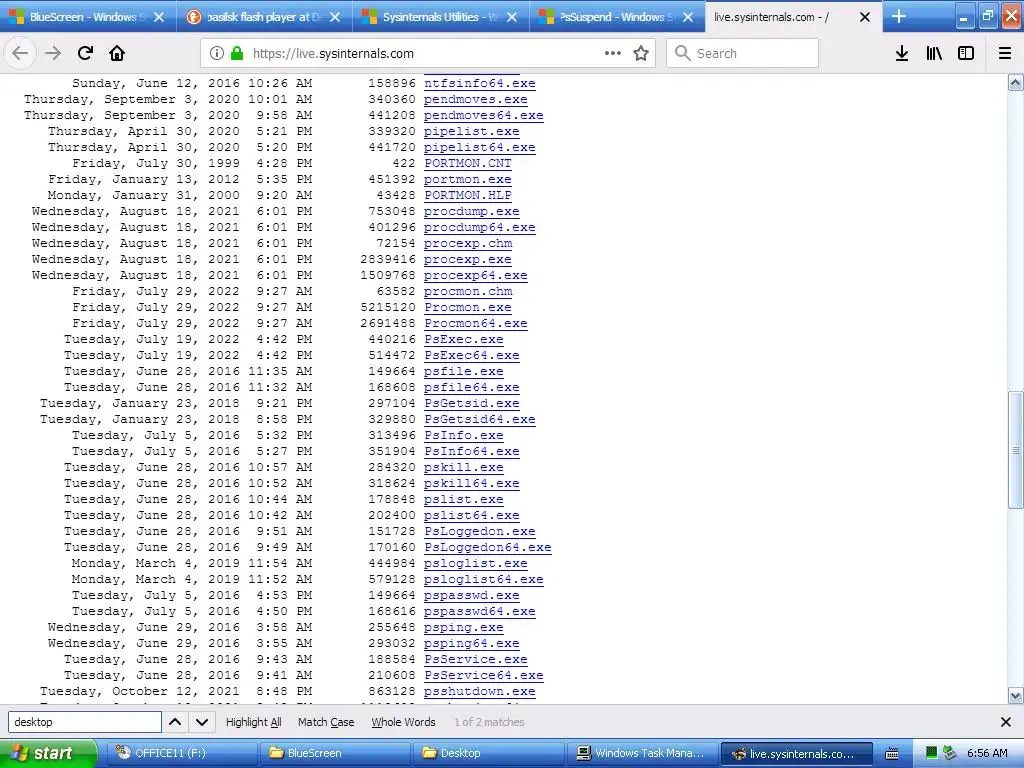Screen dimensions: 1024x768
Task: Open PsService.exe link
Action: click(475, 659)
